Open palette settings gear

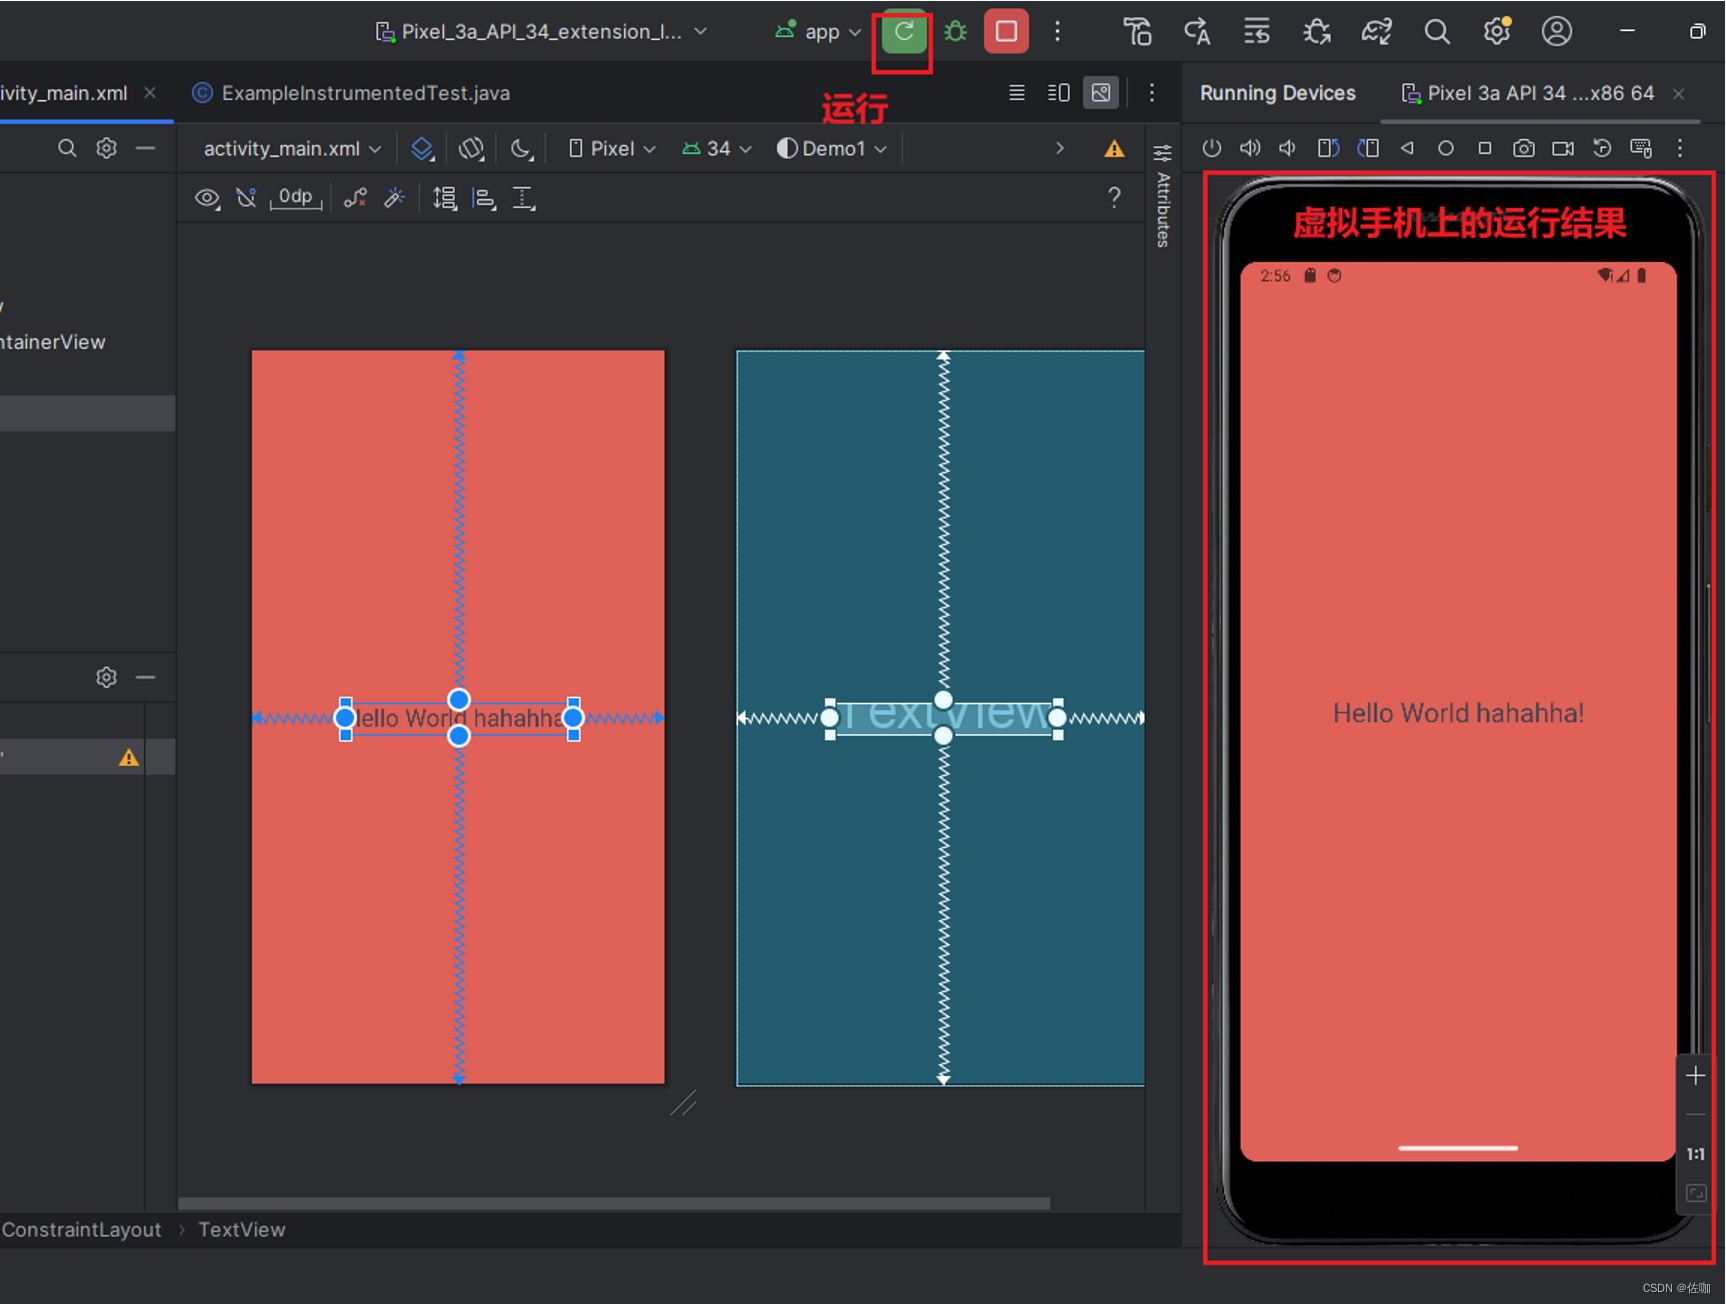106,148
